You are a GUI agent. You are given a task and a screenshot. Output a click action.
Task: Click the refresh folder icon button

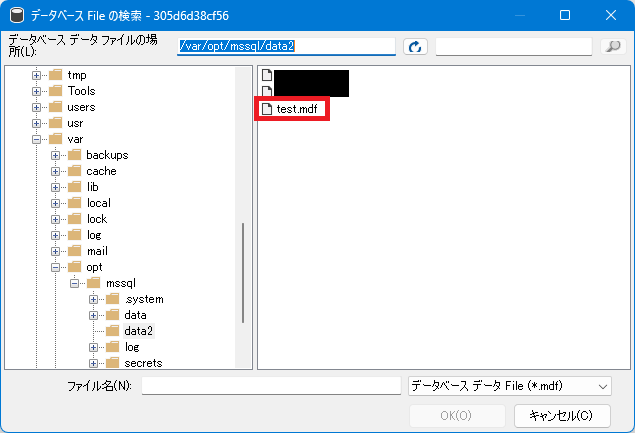[x=415, y=47]
